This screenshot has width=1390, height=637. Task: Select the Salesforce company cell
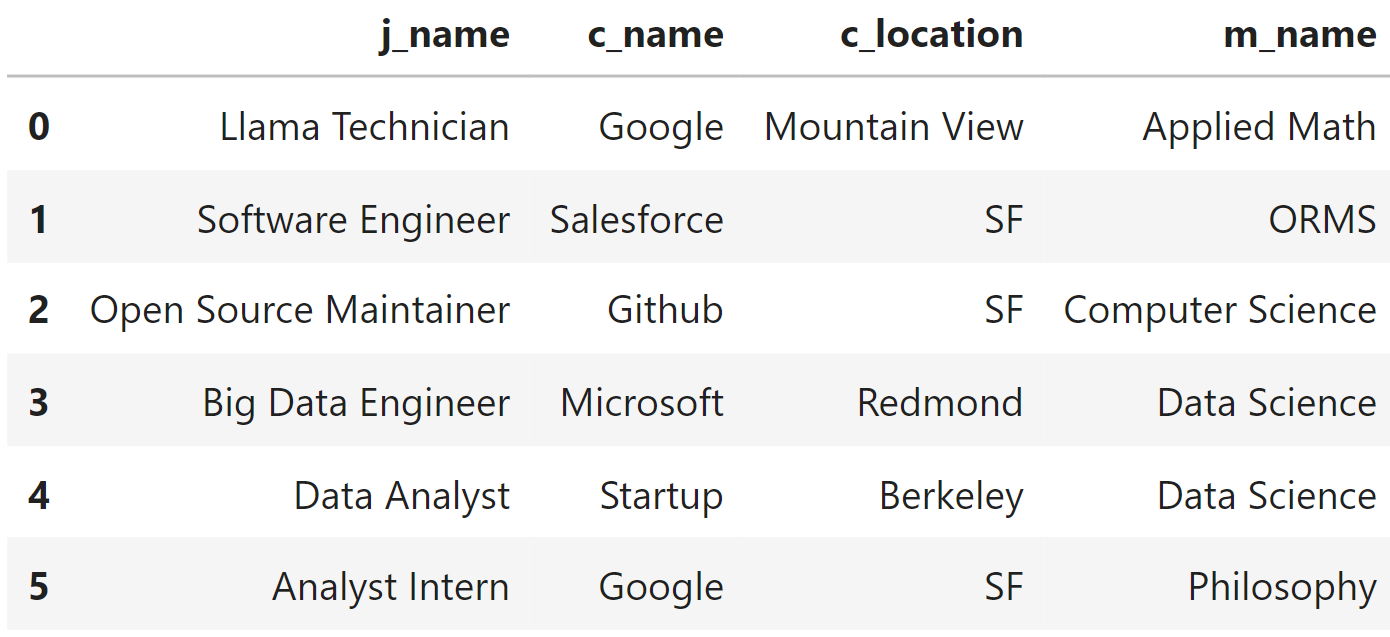[636, 219]
